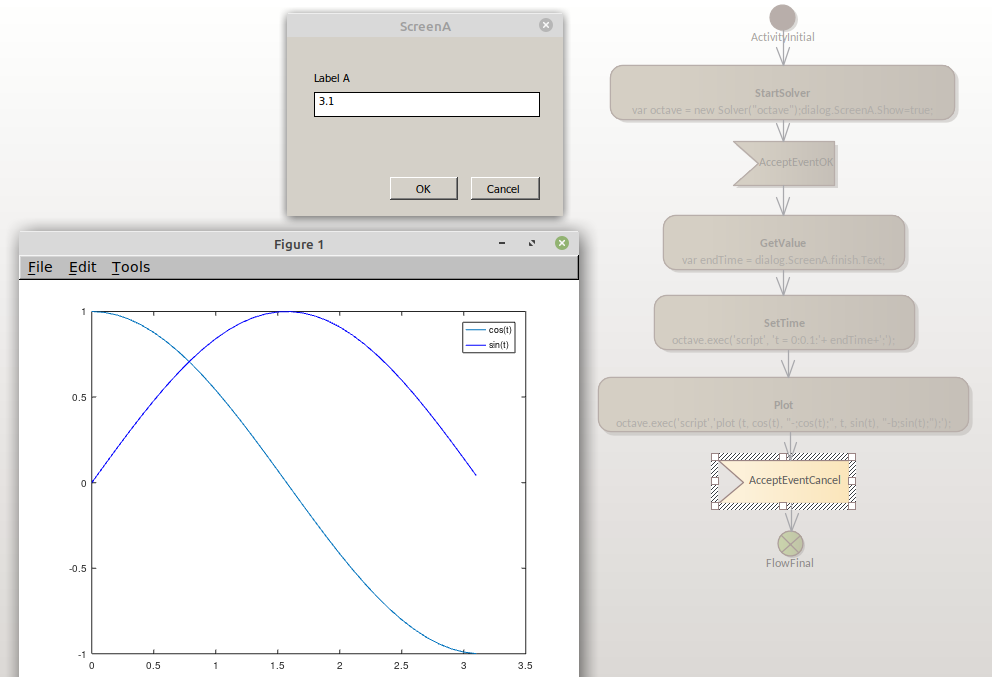Open the File menu in Figure 1
This screenshot has width=992, height=677.
(40, 267)
